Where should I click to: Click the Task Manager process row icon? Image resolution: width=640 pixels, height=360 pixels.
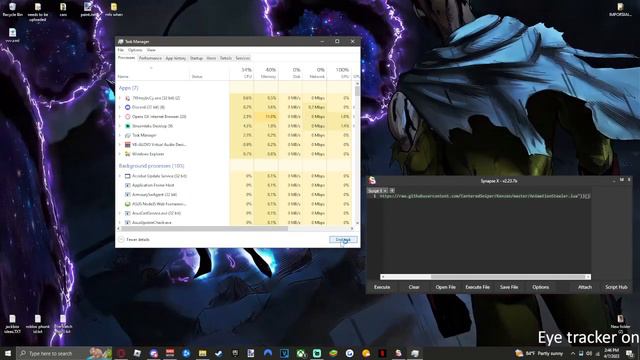point(127,136)
